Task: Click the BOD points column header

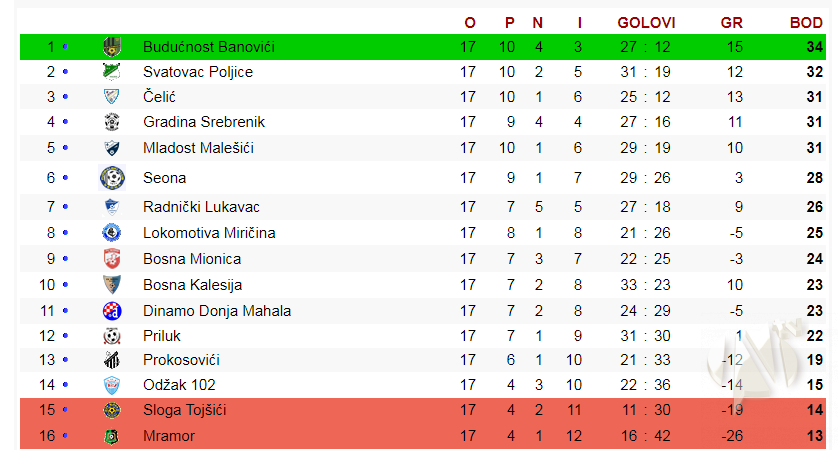Action: (x=806, y=22)
